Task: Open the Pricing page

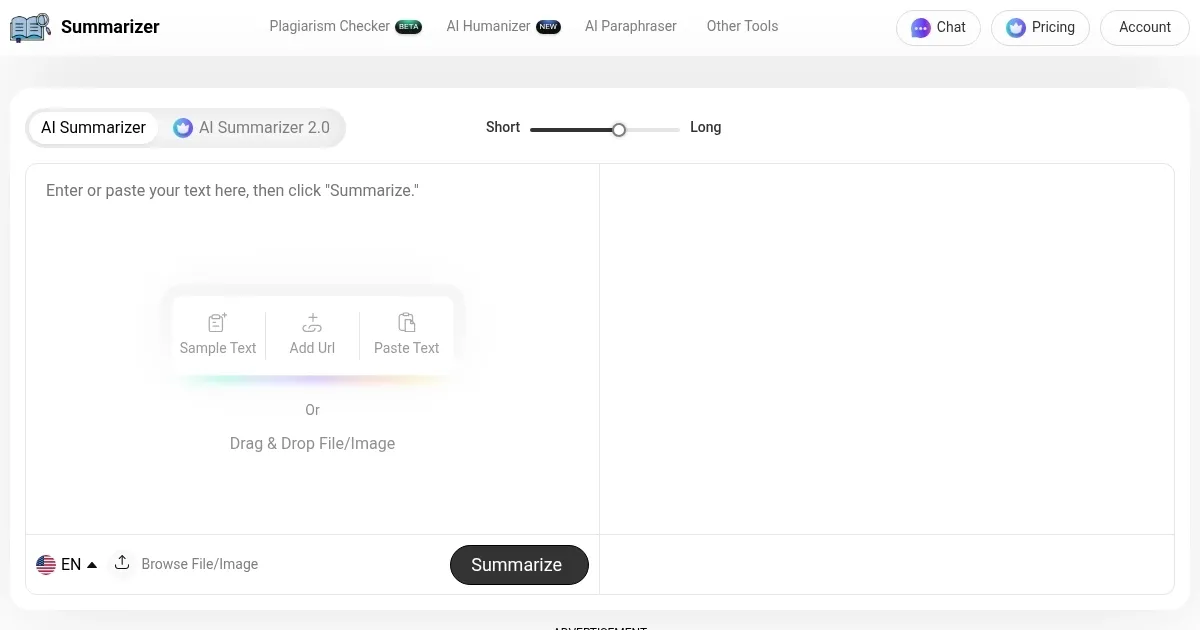Action: (x=1040, y=27)
